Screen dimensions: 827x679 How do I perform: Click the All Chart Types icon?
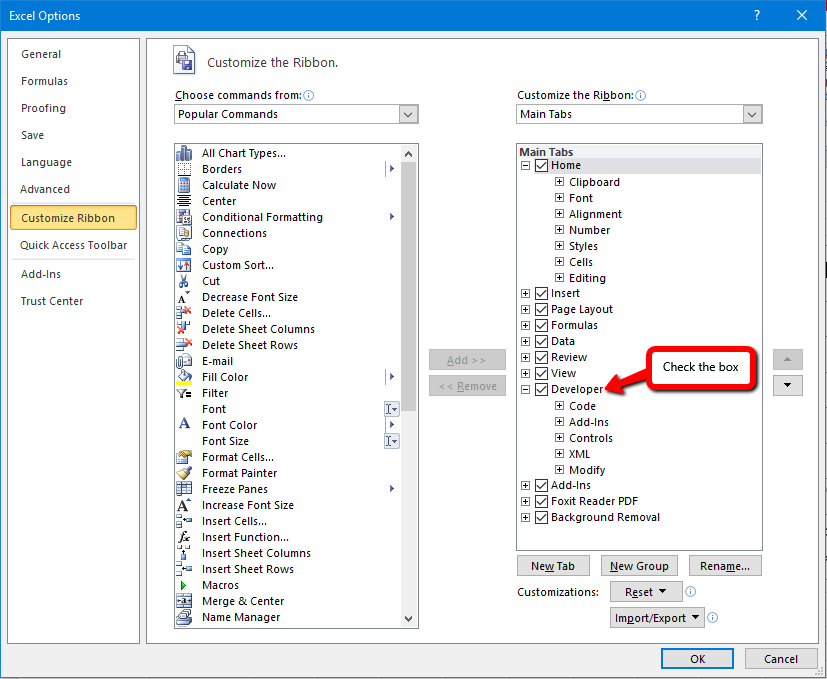pos(184,153)
